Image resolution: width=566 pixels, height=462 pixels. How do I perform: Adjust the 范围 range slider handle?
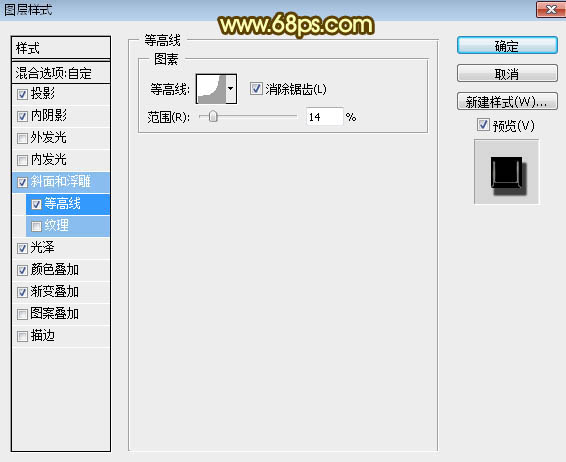coord(213,116)
